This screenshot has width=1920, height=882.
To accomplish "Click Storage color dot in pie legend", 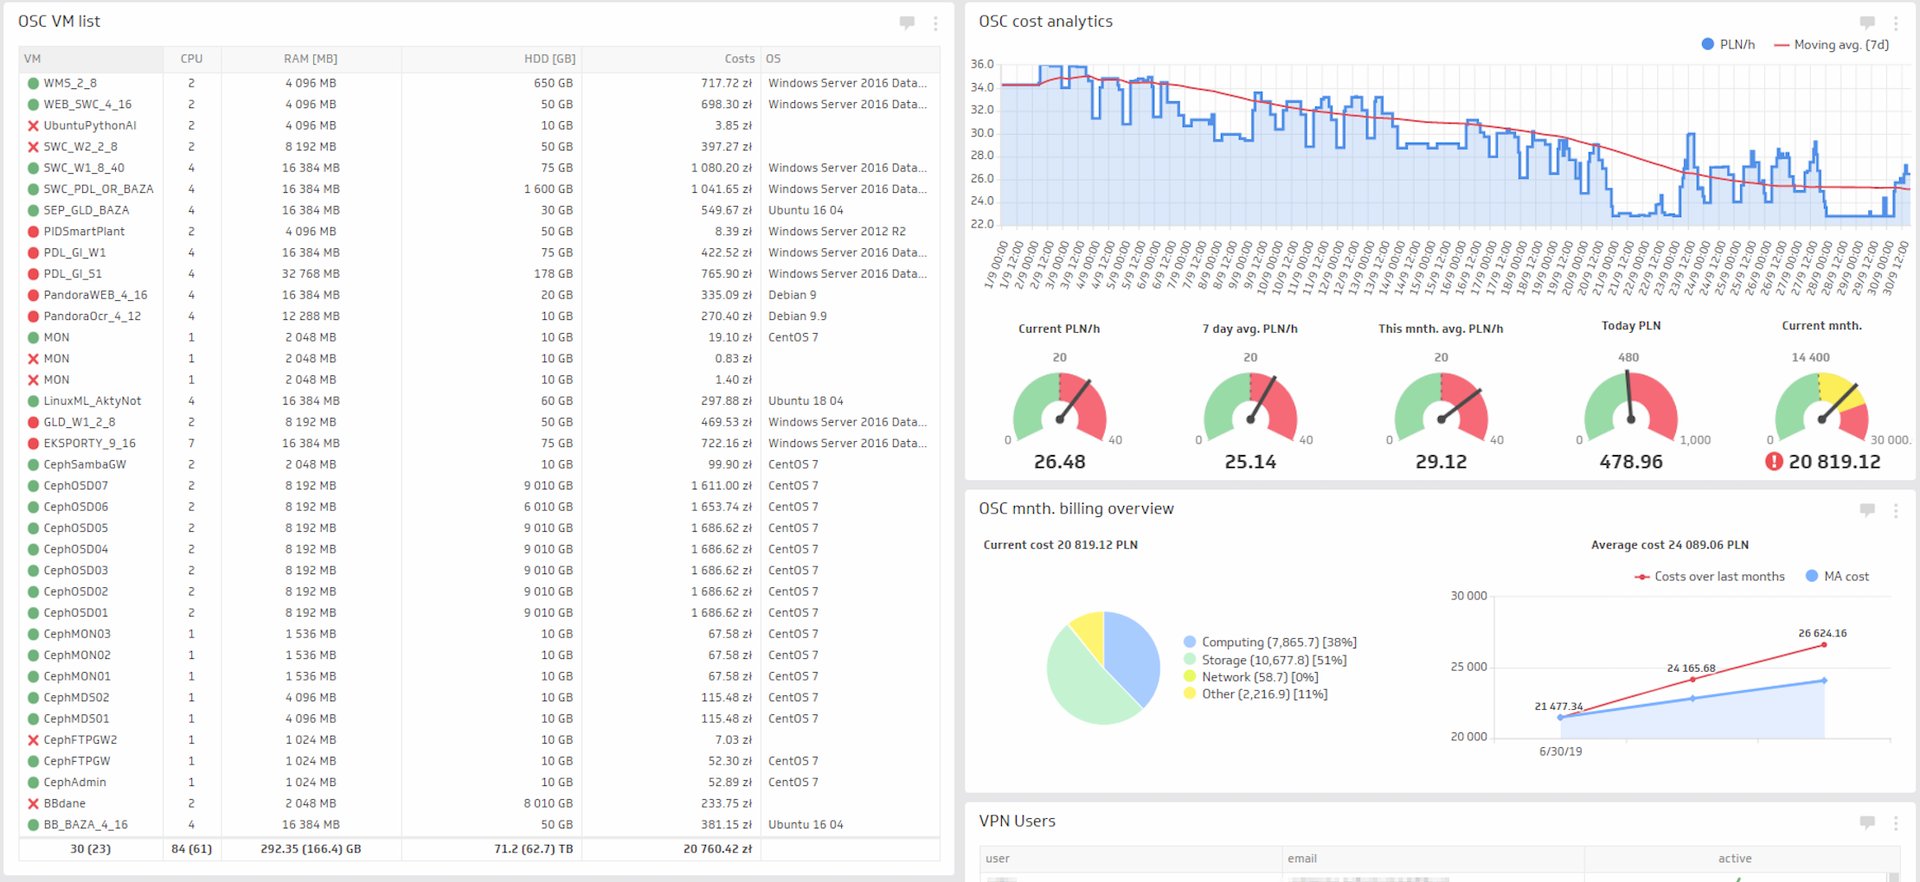I will click(1190, 660).
